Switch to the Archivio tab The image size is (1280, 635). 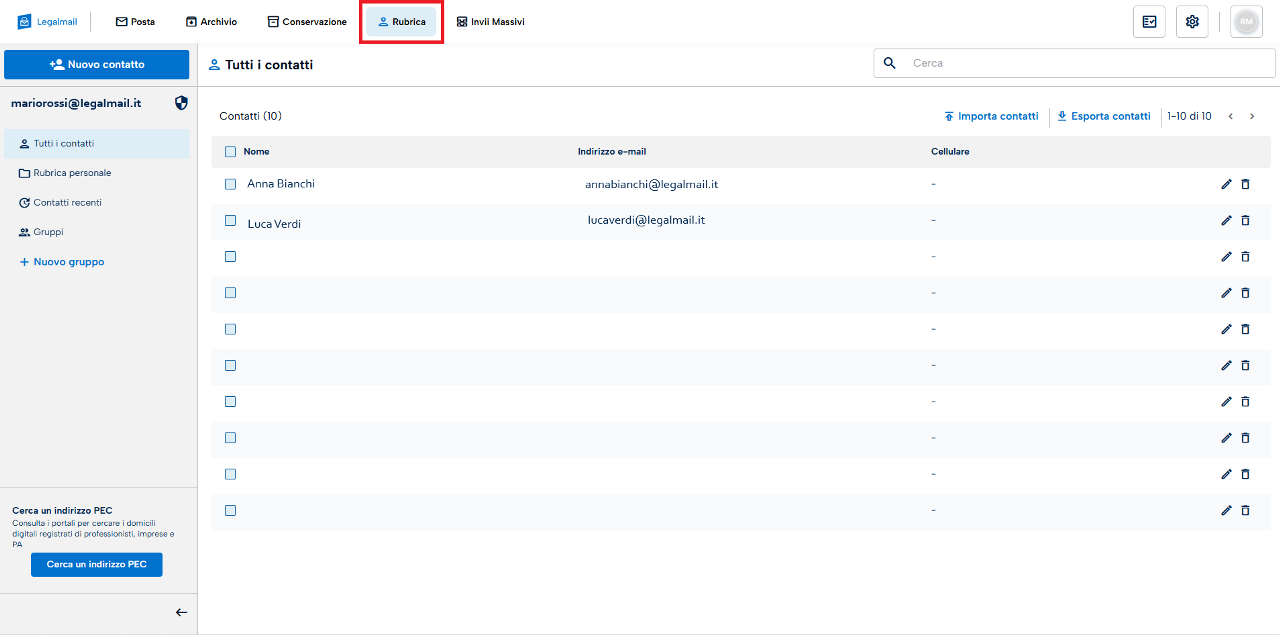211,22
